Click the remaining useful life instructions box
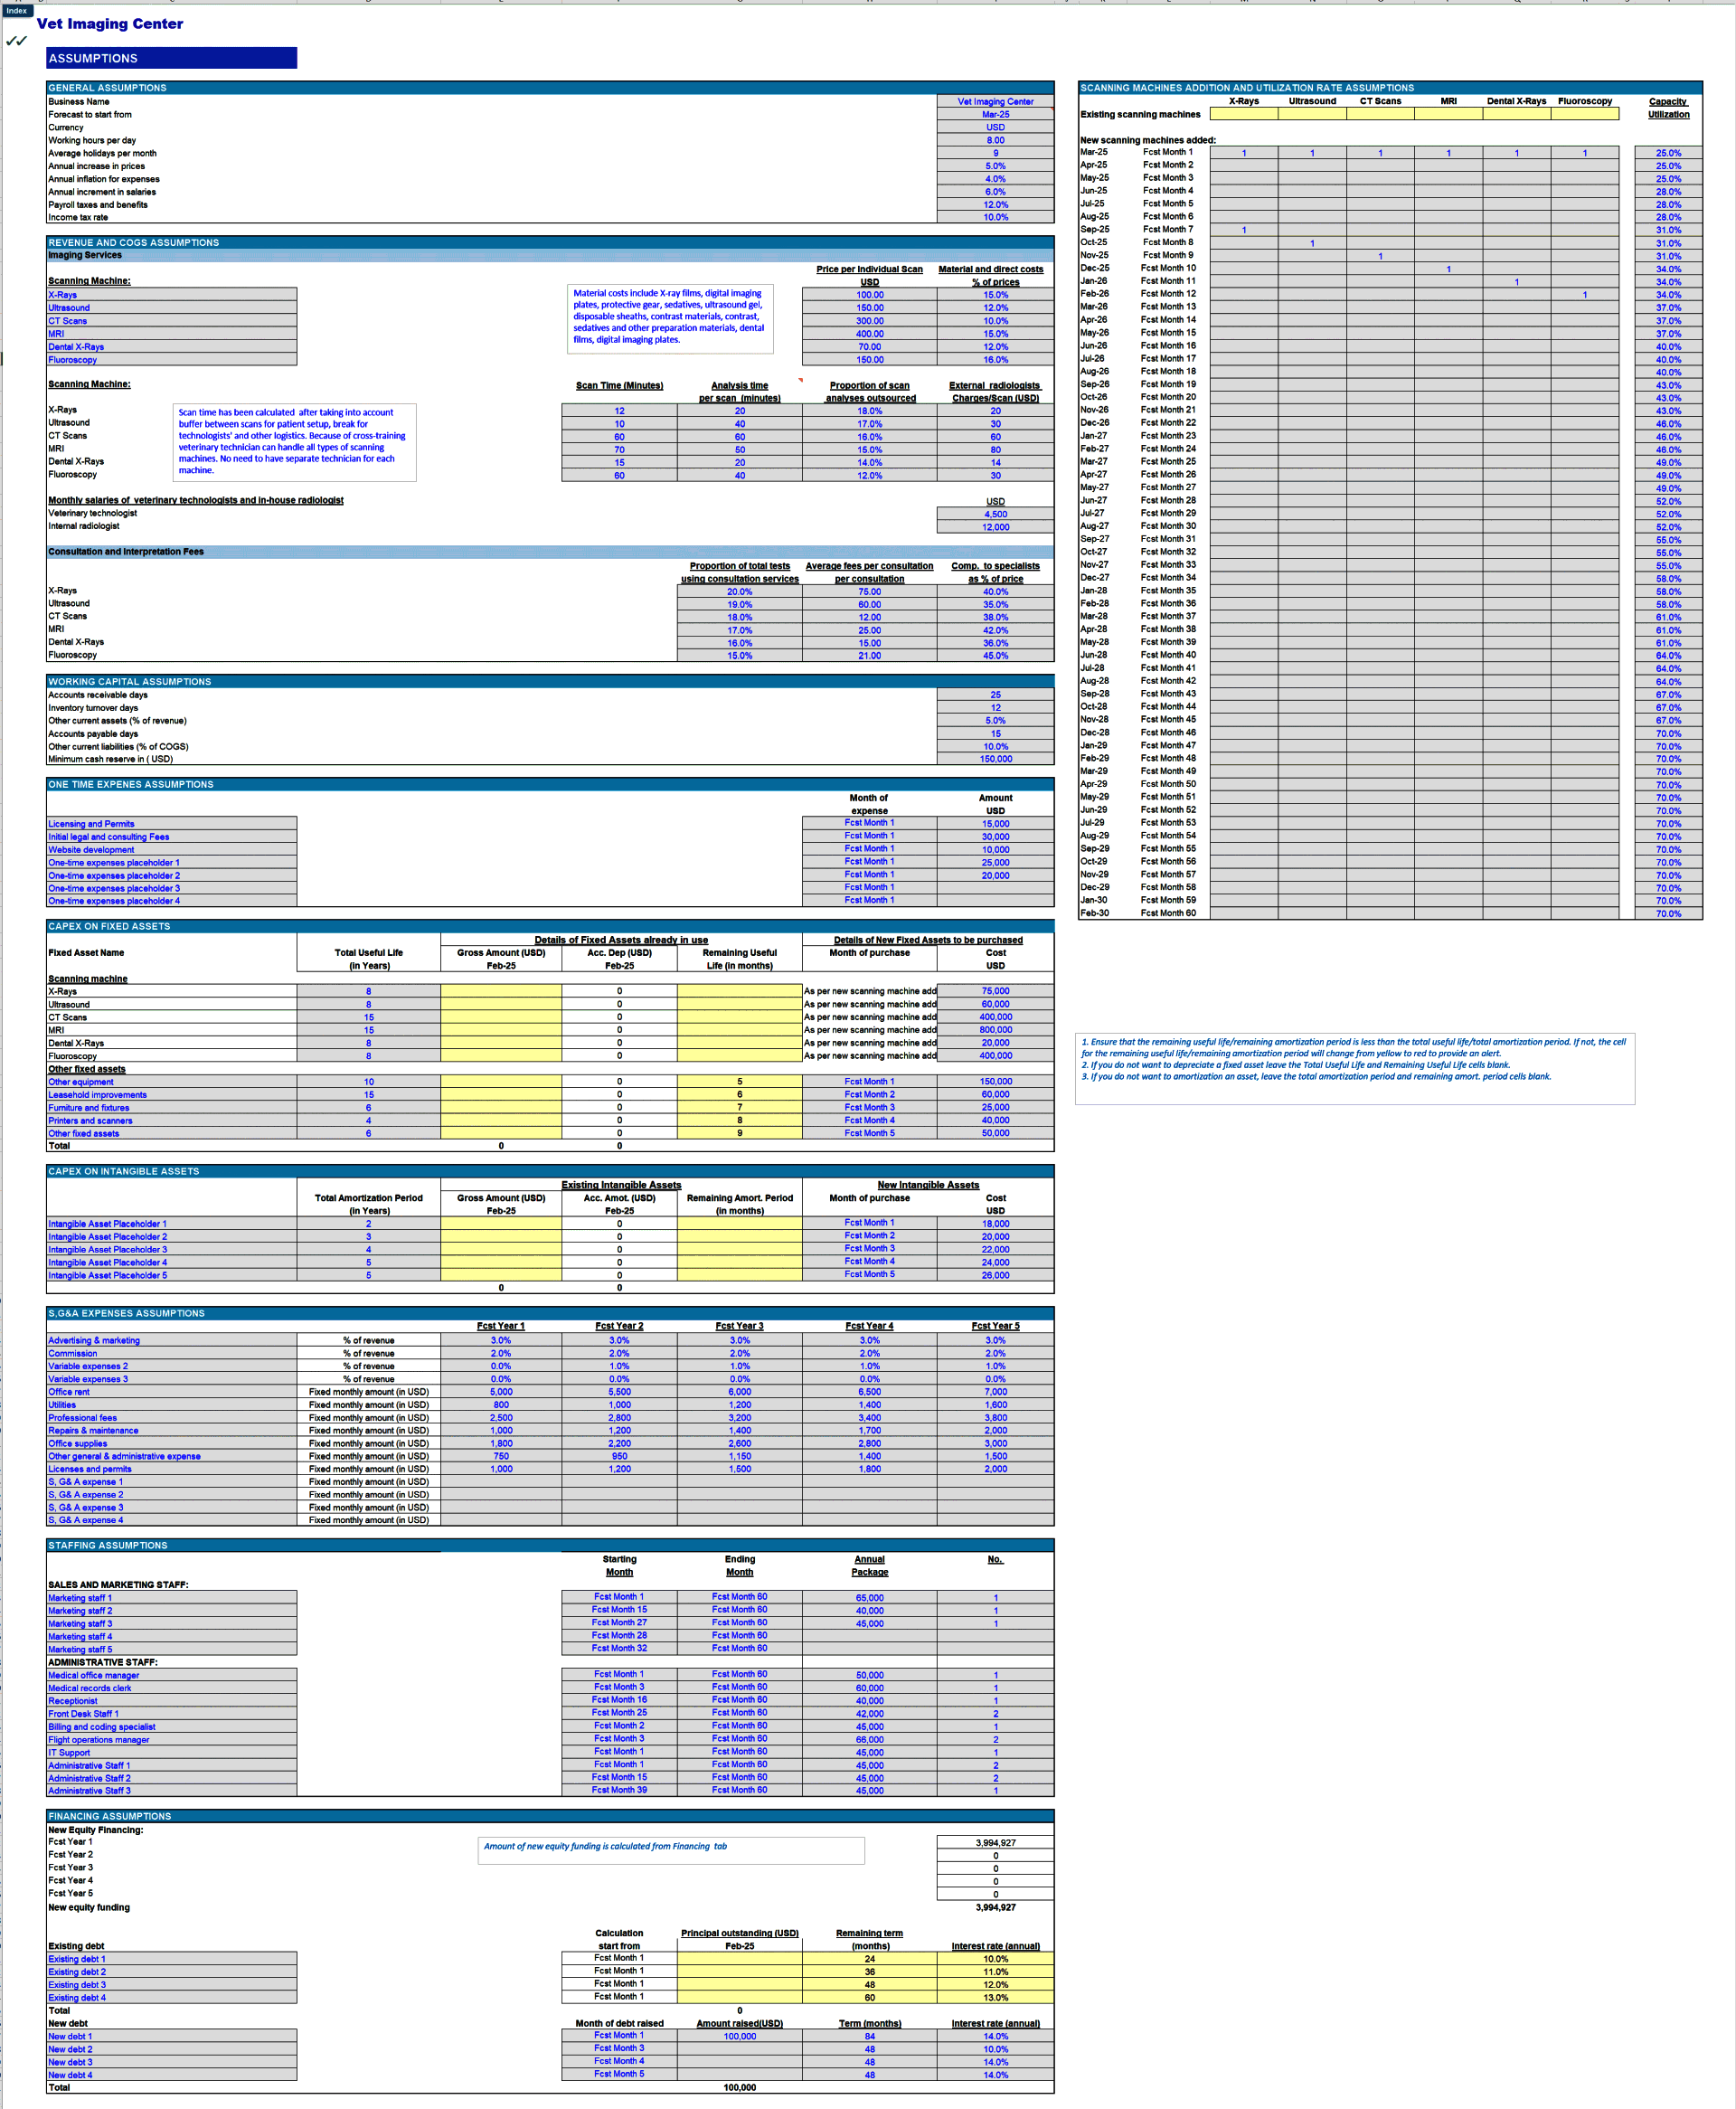Screen dimensions: 1736x2109 coord(1355,1068)
